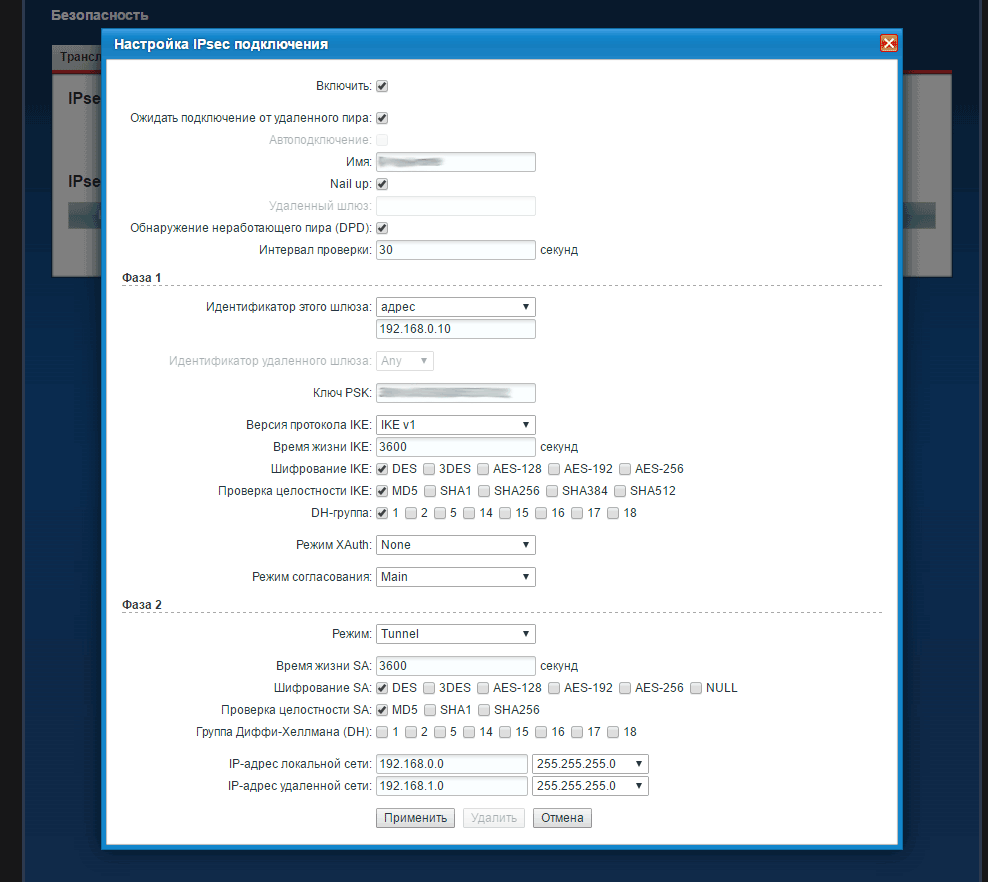Click the Отмена button
This screenshot has height=882, width=988.
click(562, 818)
